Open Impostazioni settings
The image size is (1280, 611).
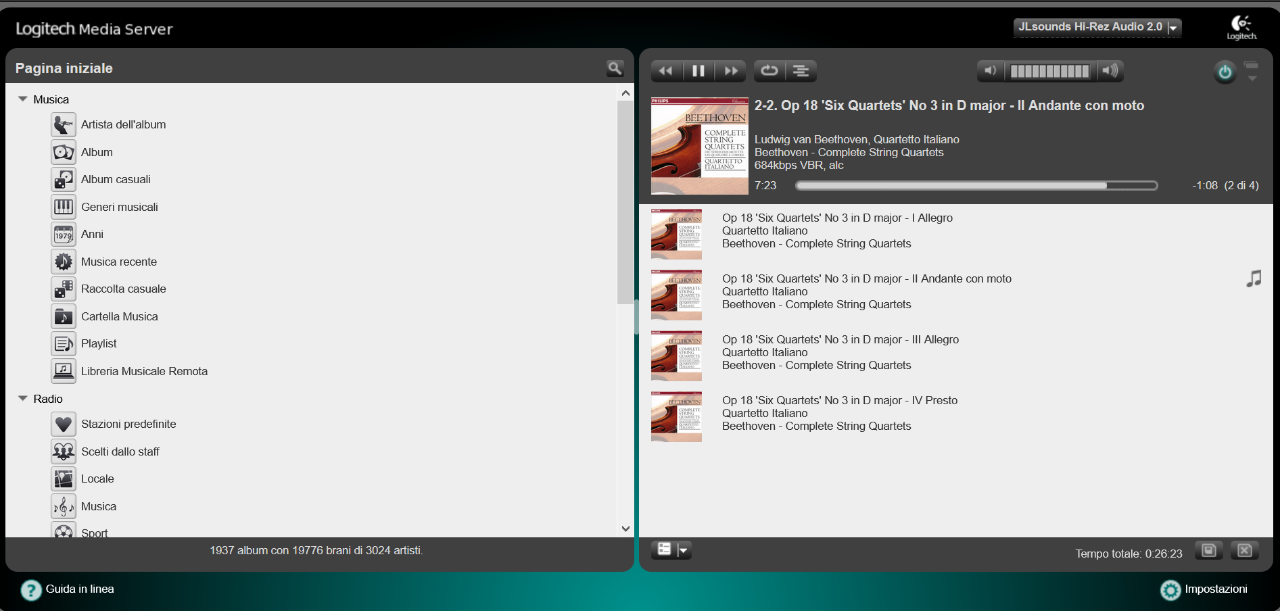pyautogui.click(x=1204, y=590)
